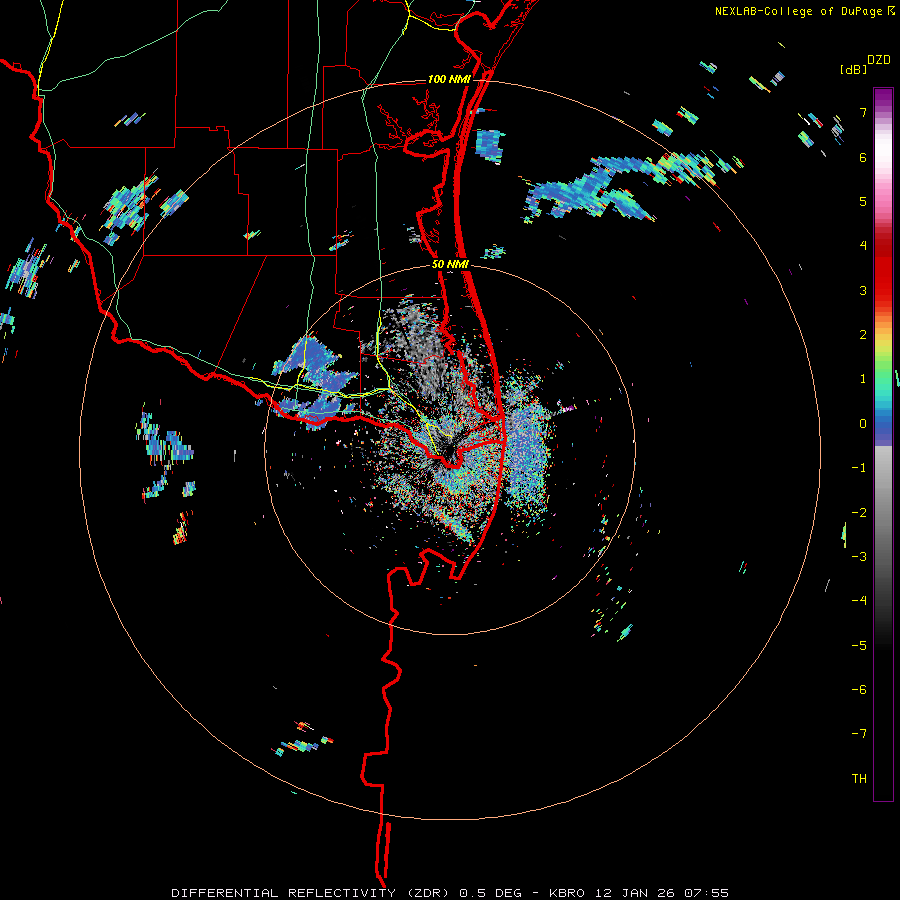Screen dimensions: 900x900
Task: Click the 2 value on color scale
Action: pyautogui.click(x=863, y=335)
